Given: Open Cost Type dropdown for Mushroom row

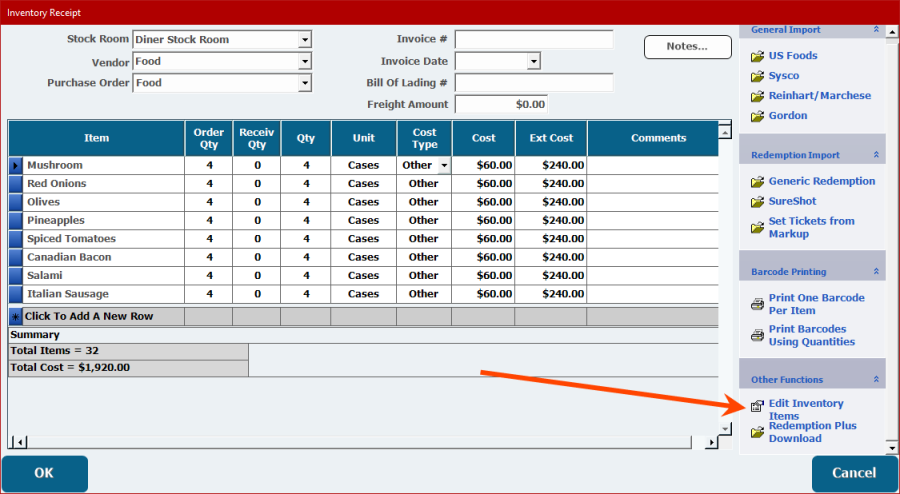Looking at the screenshot, I should click(x=443, y=165).
